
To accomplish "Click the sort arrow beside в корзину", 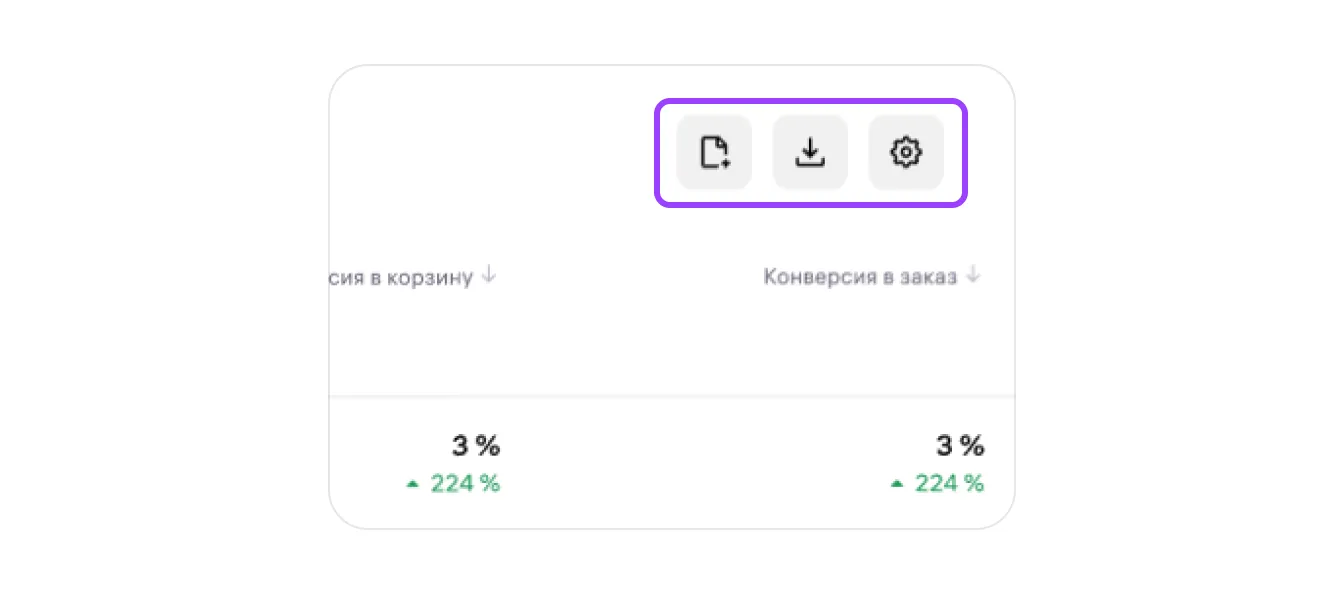I will click(x=488, y=275).
